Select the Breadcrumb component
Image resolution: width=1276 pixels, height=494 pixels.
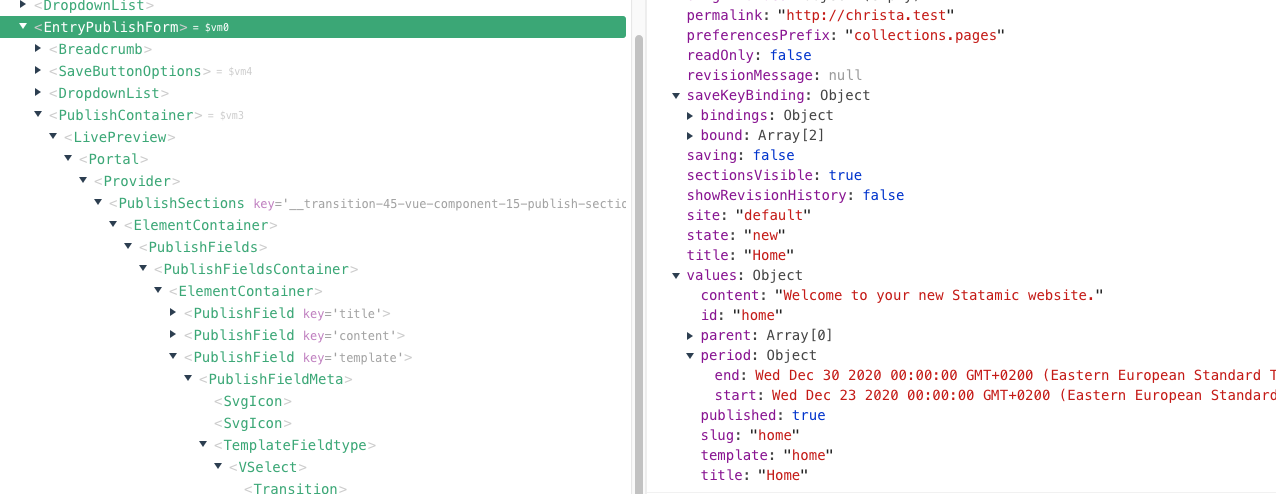pyautogui.click(x=100, y=49)
